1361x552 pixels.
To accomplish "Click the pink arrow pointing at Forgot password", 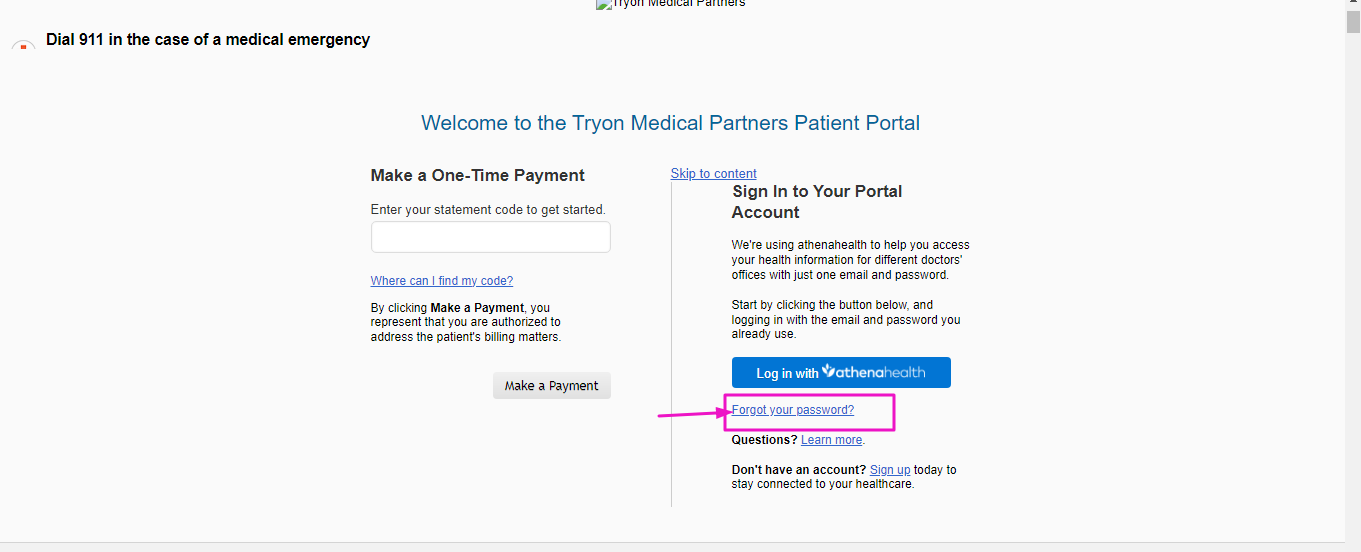I will pyautogui.click(x=694, y=413).
